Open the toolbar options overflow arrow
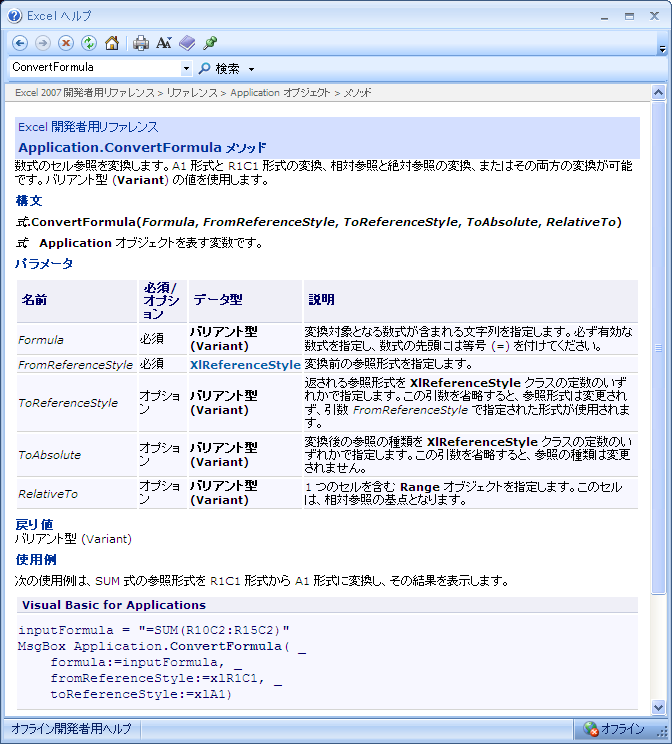The height and width of the screenshot is (744, 672). click(663, 49)
